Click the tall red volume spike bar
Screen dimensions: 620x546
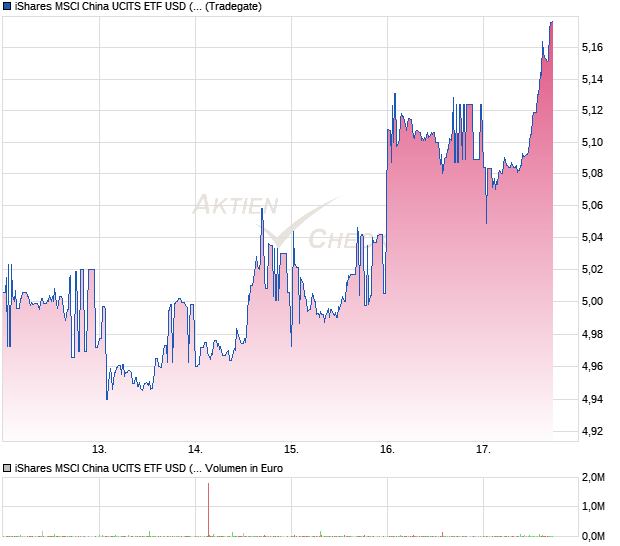pos(208,510)
